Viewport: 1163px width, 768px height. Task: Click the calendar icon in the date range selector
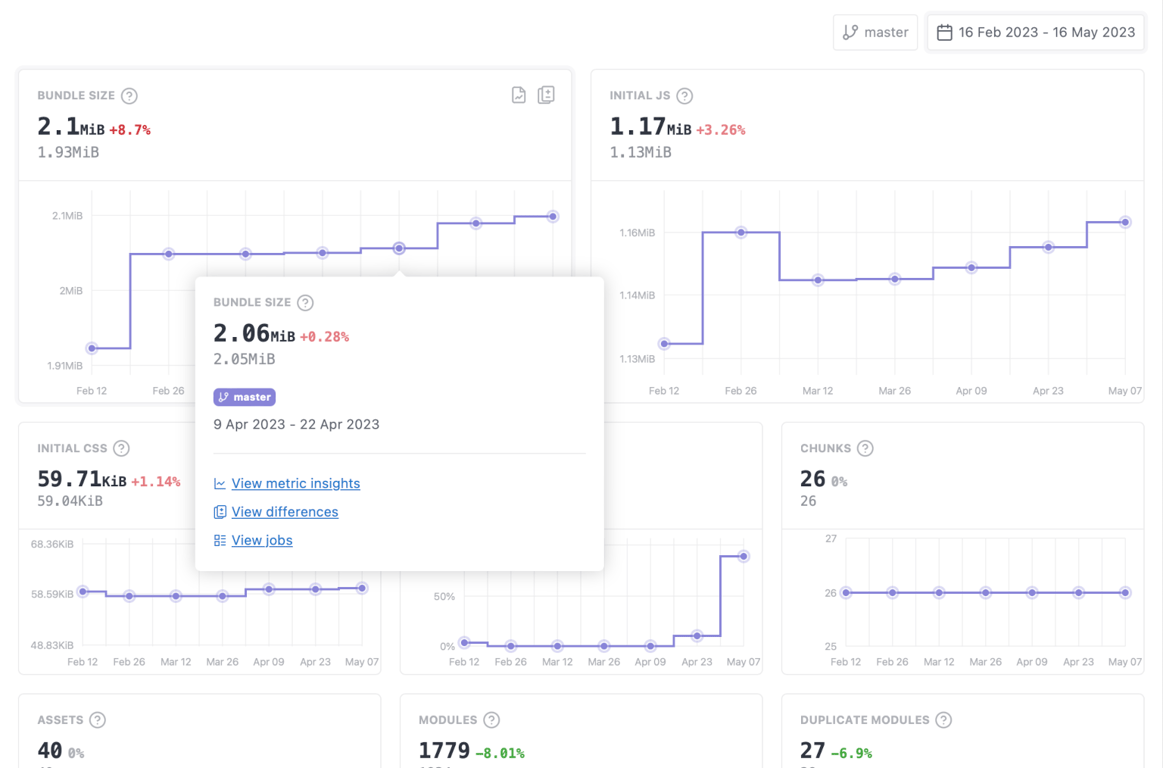point(945,31)
